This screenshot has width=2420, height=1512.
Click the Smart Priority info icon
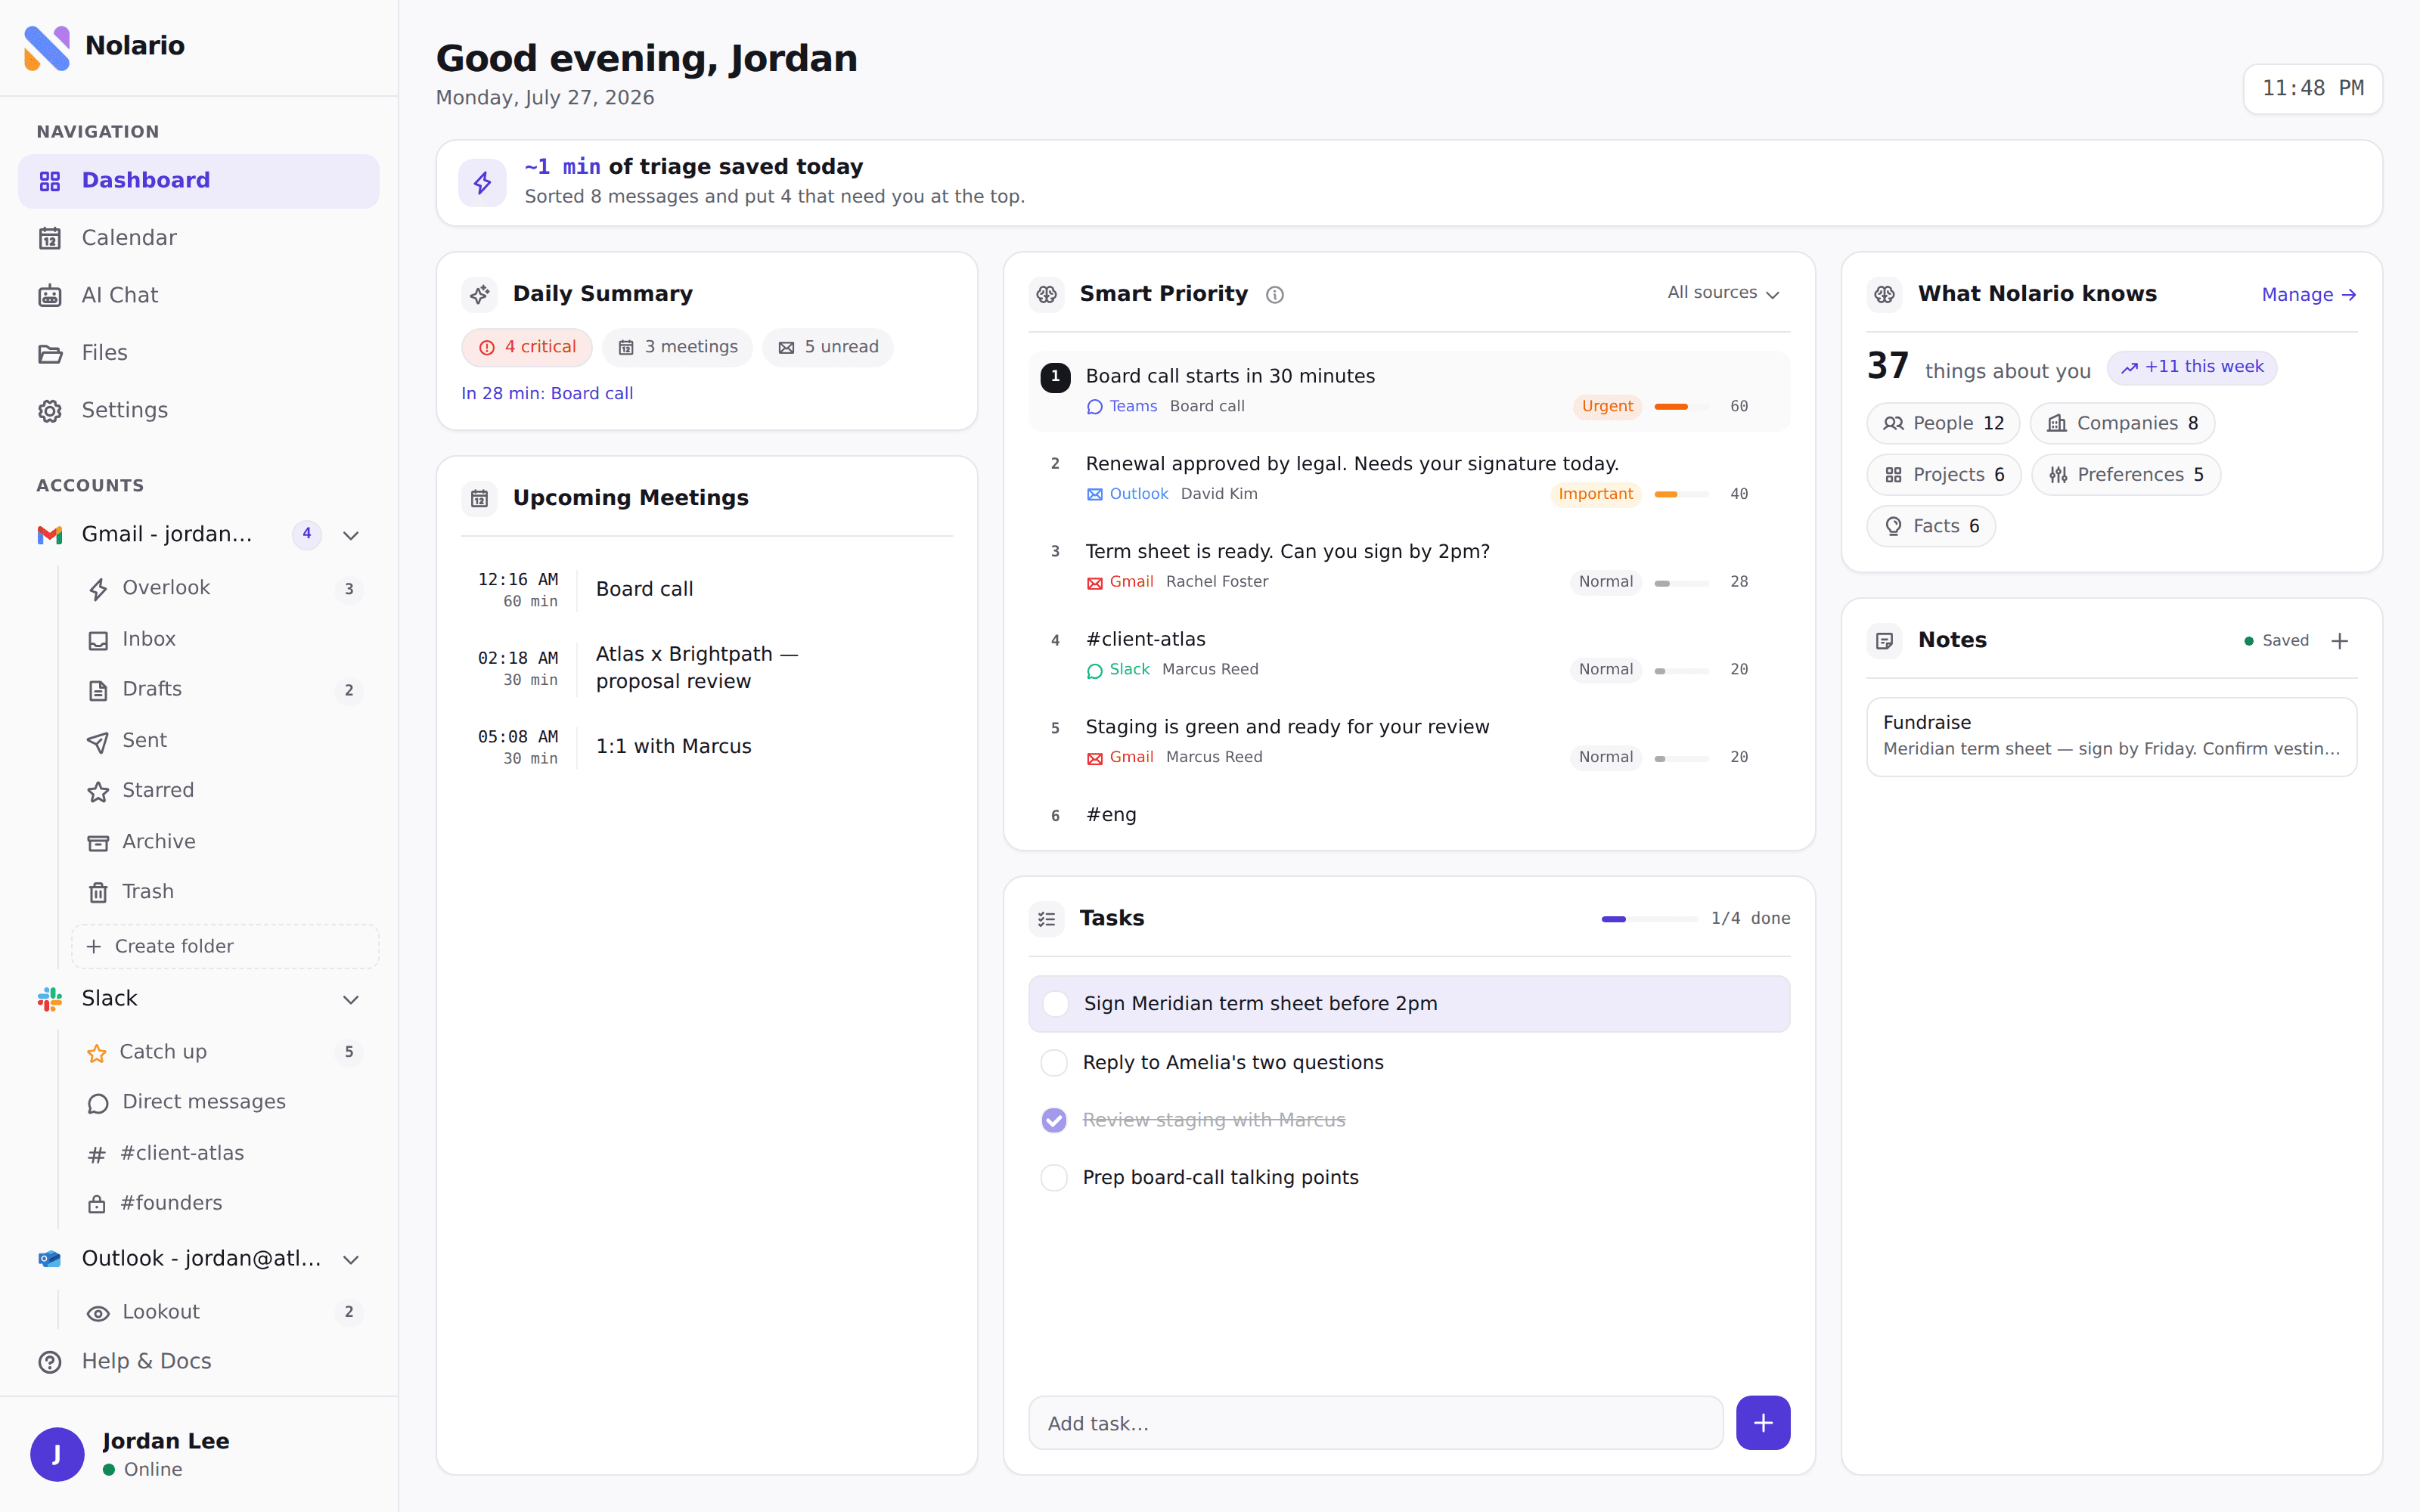pyautogui.click(x=1275, y=295)
